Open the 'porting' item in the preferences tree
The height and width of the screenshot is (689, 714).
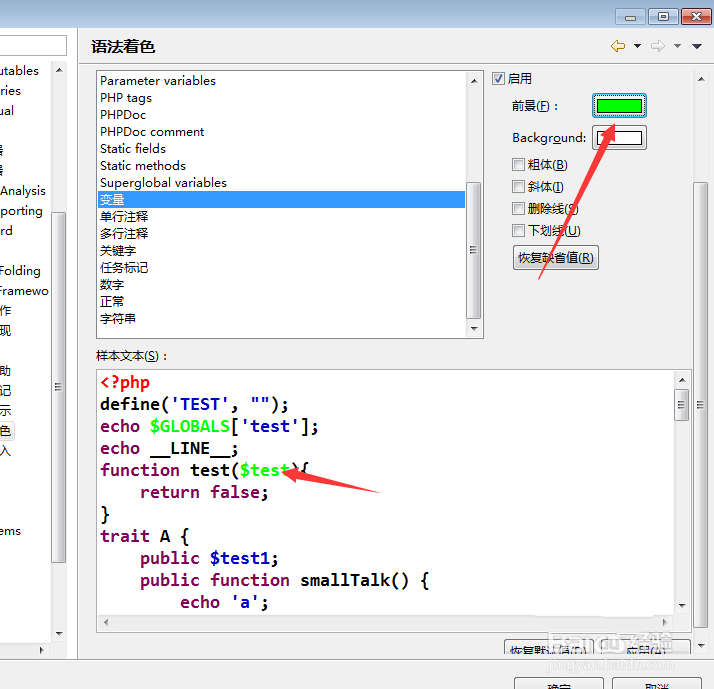[21, 211]
